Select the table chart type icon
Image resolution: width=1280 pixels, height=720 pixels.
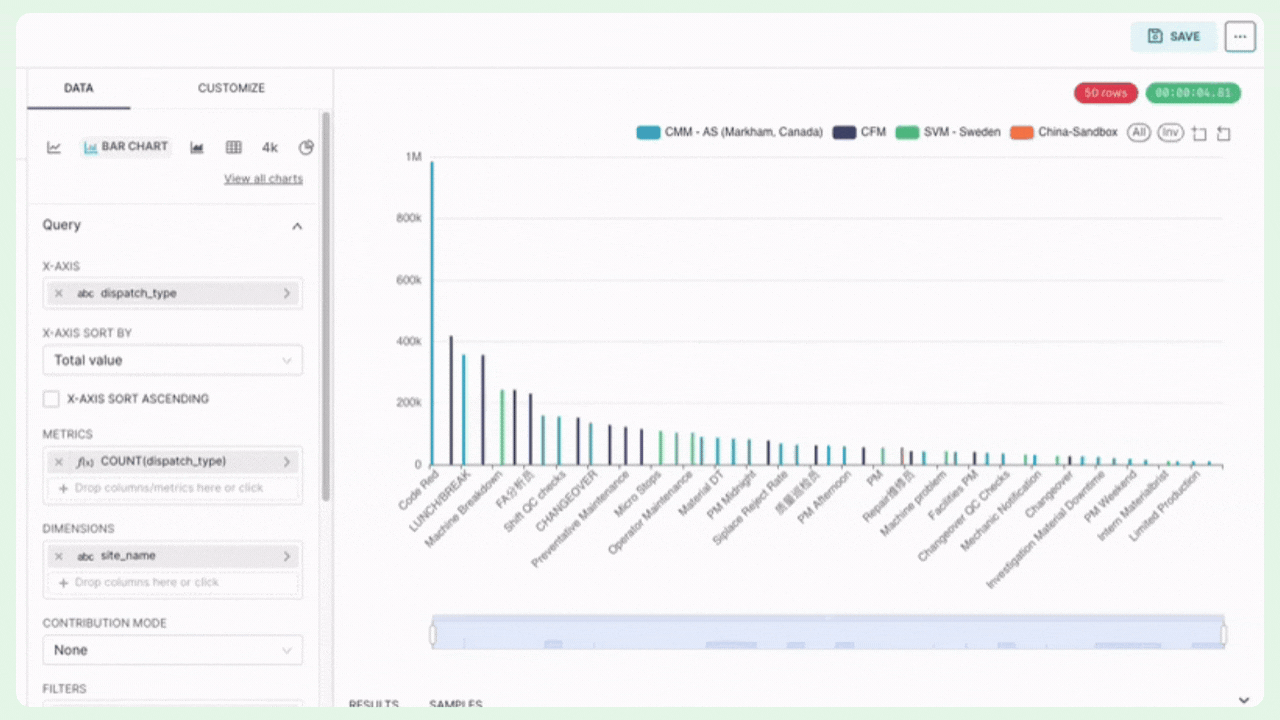234,147
